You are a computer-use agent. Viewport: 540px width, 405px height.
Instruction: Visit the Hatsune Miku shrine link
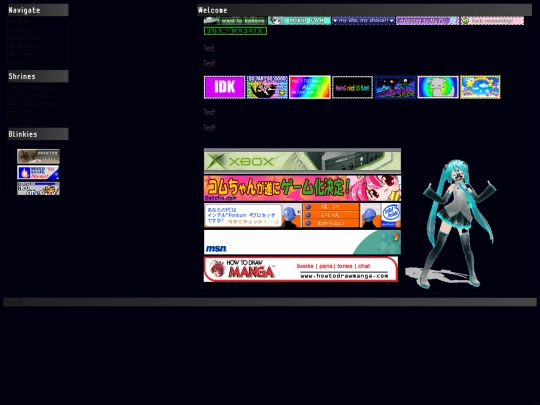click(34, 87)
